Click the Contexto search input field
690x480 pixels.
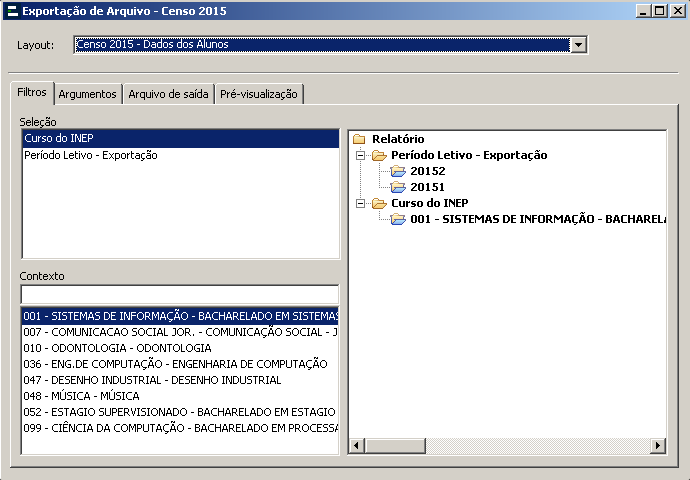[180, 294]
